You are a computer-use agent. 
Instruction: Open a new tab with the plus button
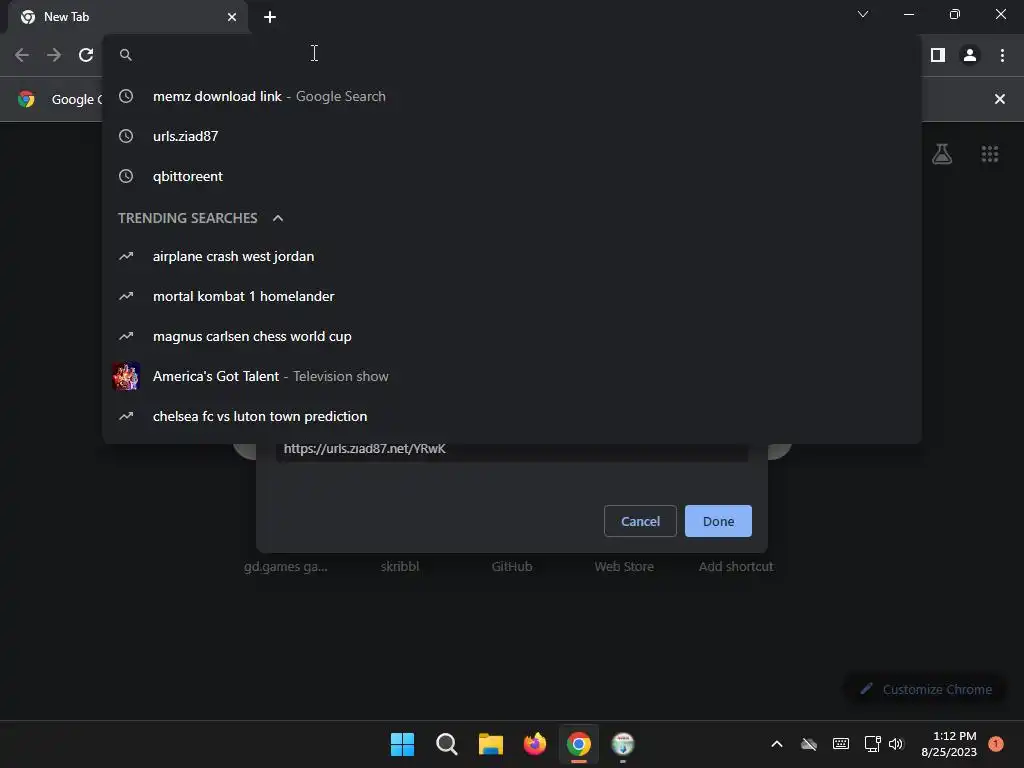coord(270,17)
